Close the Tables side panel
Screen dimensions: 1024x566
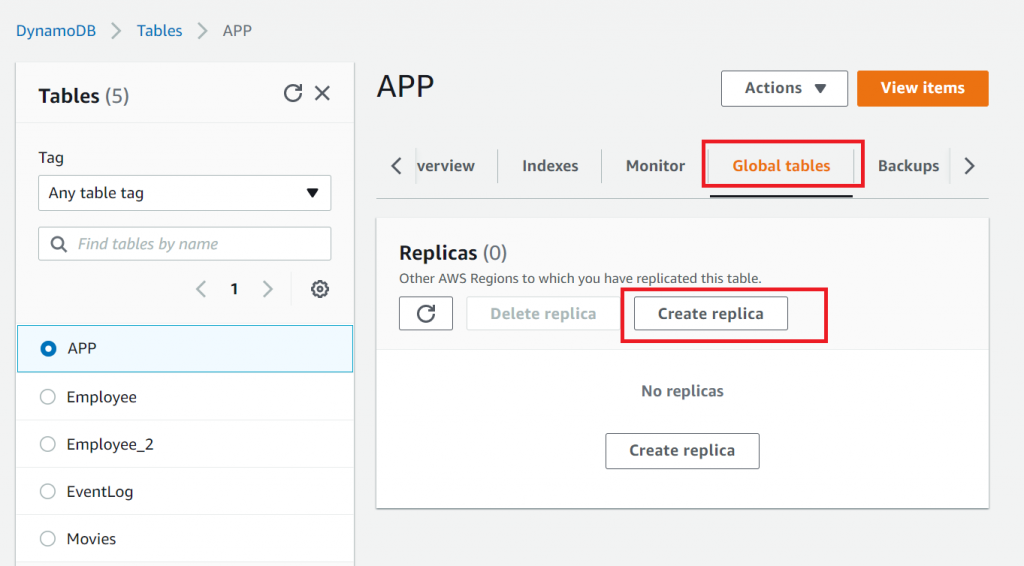[x=323, y=93]
